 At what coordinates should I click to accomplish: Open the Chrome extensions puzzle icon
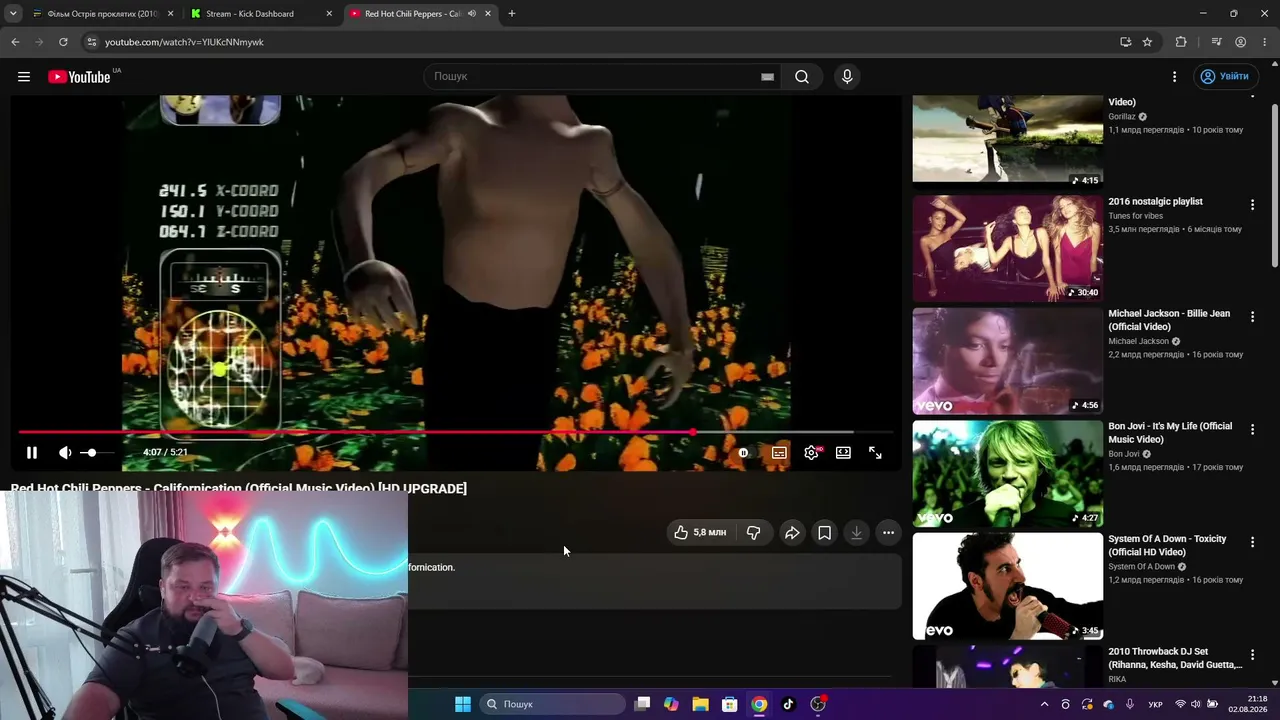[1181, 42]
